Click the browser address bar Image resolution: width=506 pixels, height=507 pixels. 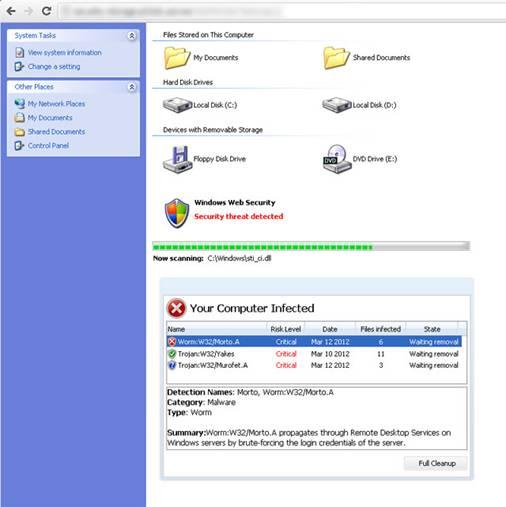283,12
